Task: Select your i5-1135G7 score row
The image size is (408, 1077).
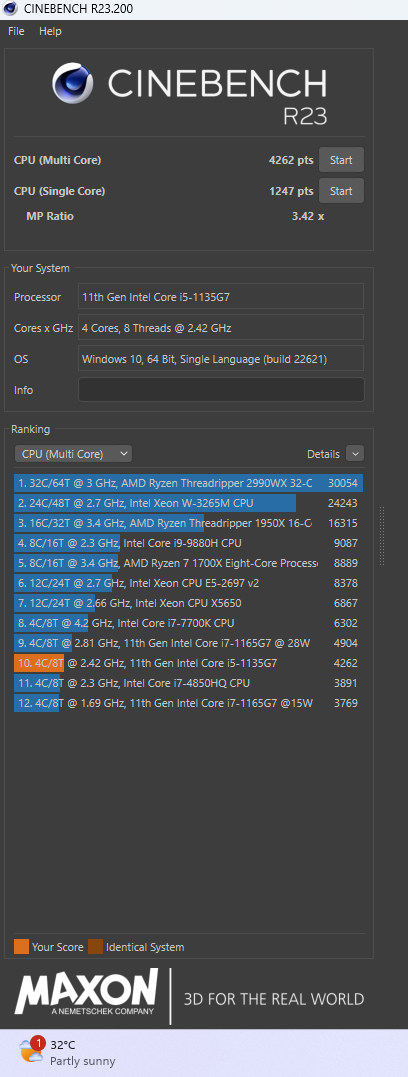Action: click(188, 663)
